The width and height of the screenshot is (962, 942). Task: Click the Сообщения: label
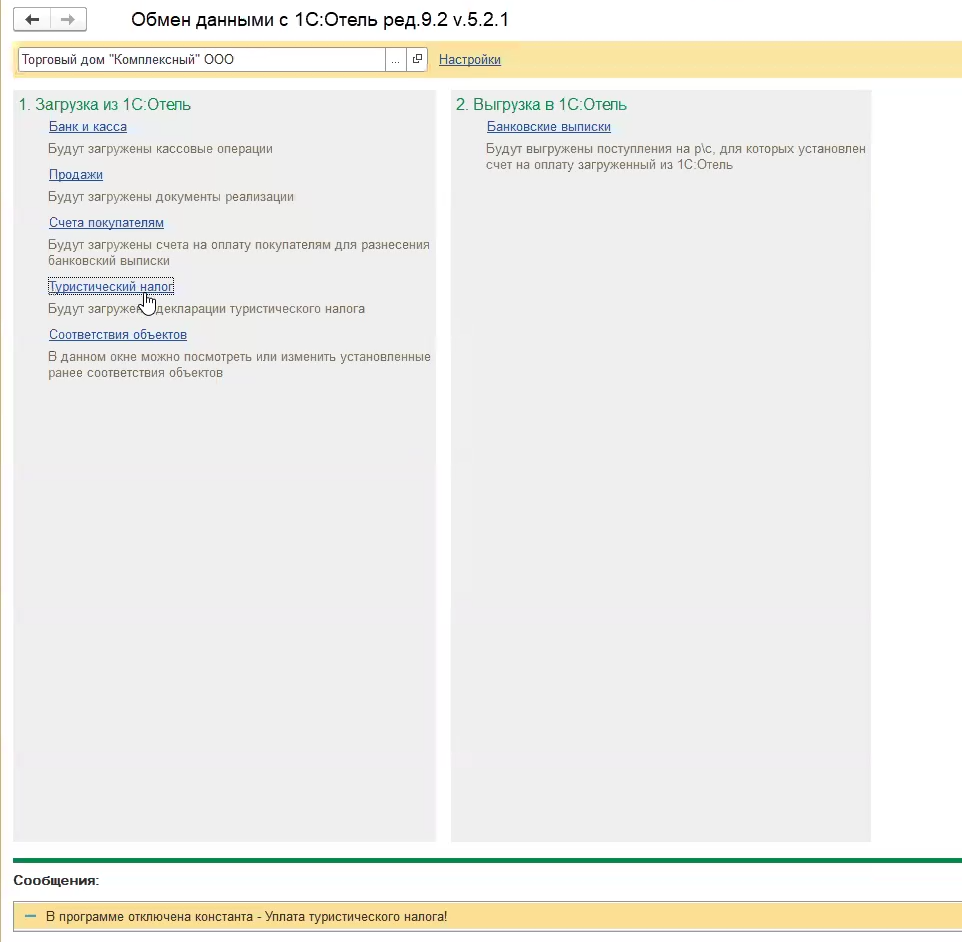(56, 880)
